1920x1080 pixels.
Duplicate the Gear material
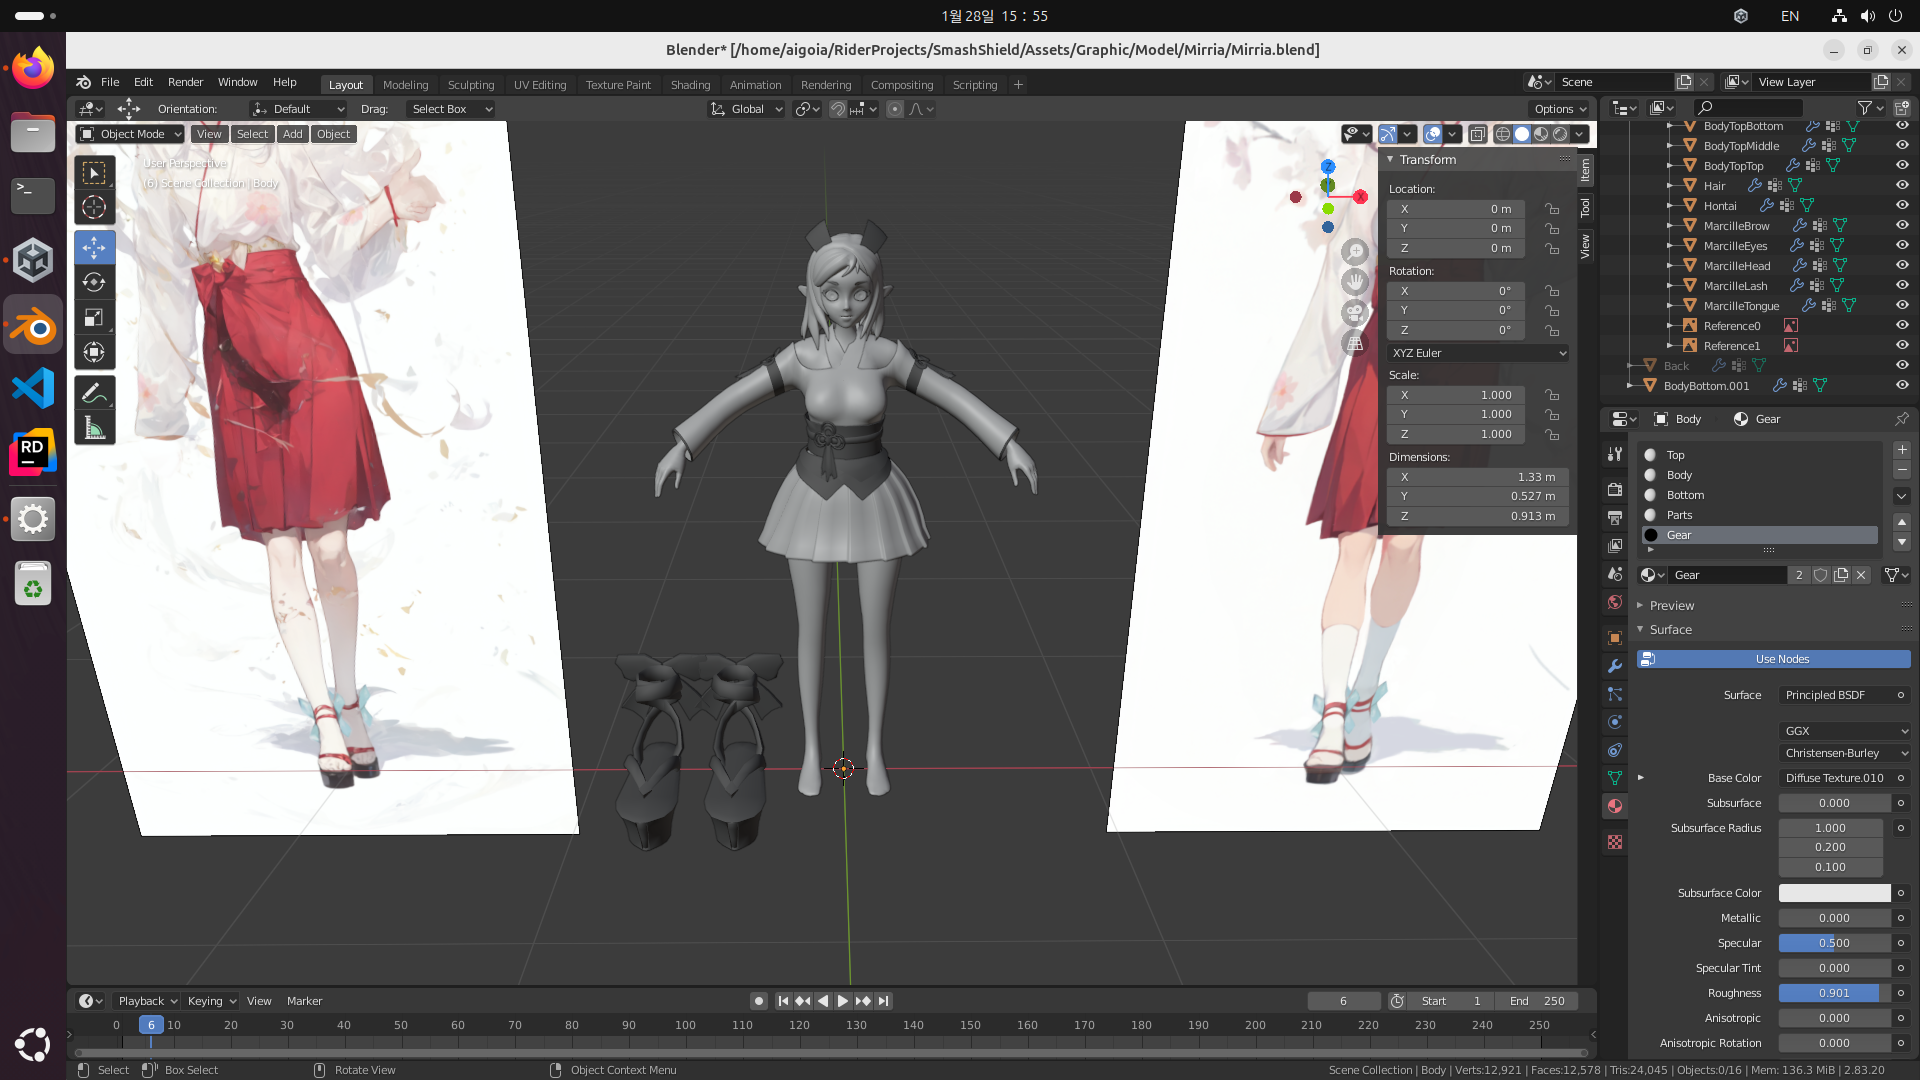1841,575
